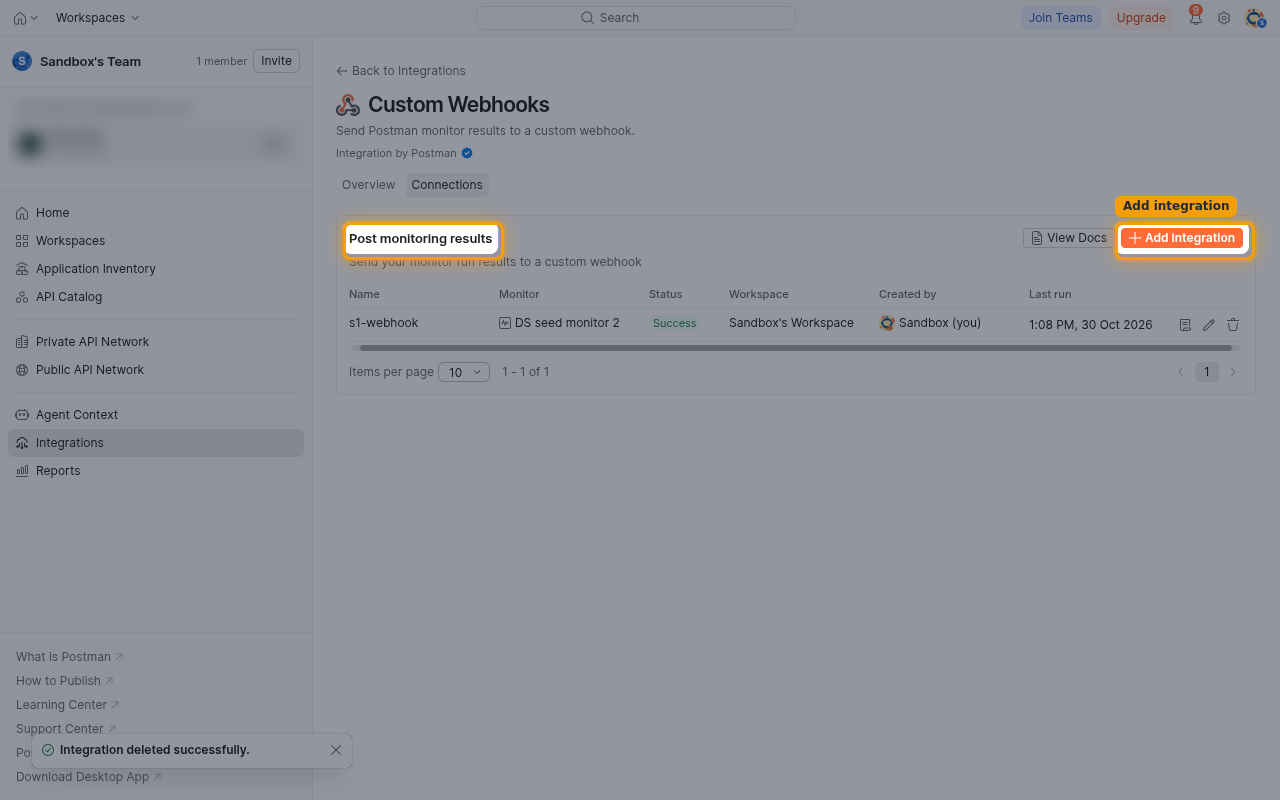This screenshot has height=800, width=1280.
Task: Open Application Inventory in sidebar
Action: click(x=156, y=269)
